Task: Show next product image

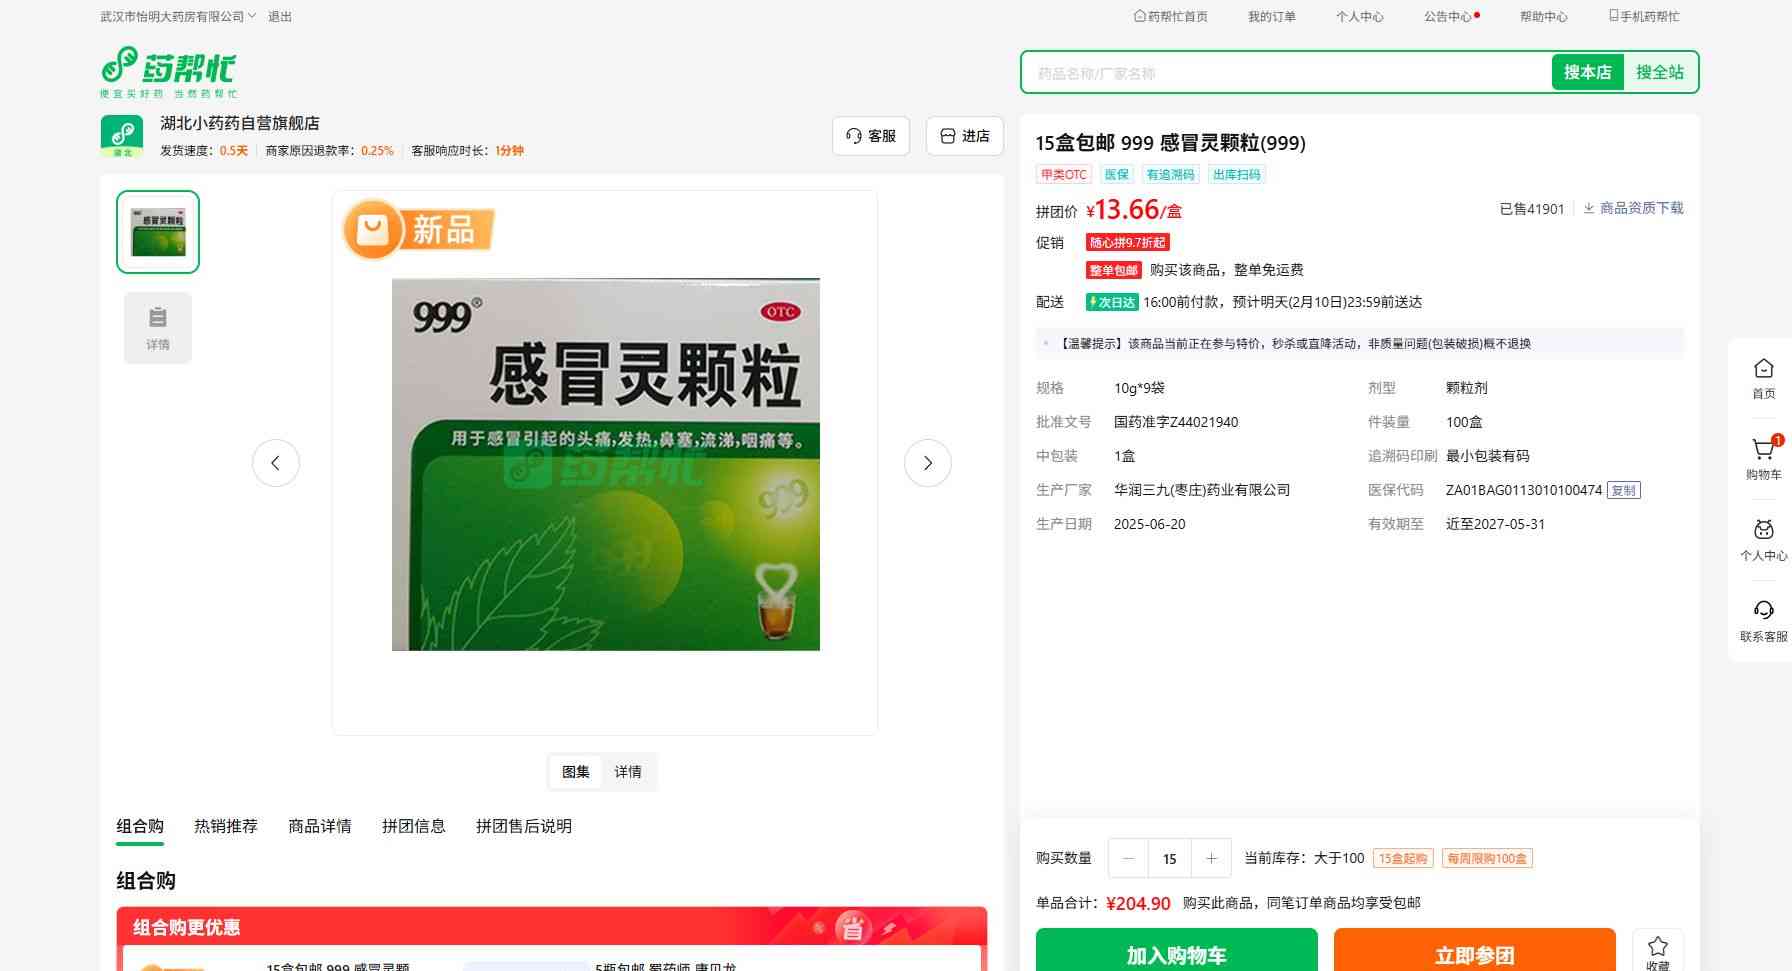Action: [x=927, y=463]
